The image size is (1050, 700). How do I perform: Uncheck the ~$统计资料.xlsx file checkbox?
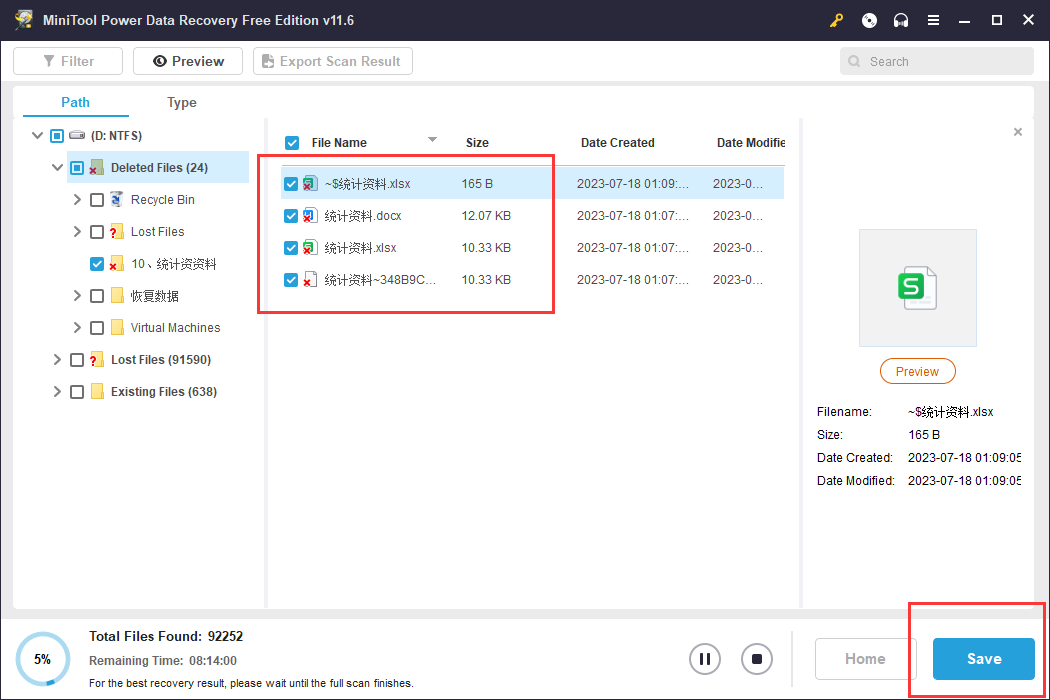291,184
